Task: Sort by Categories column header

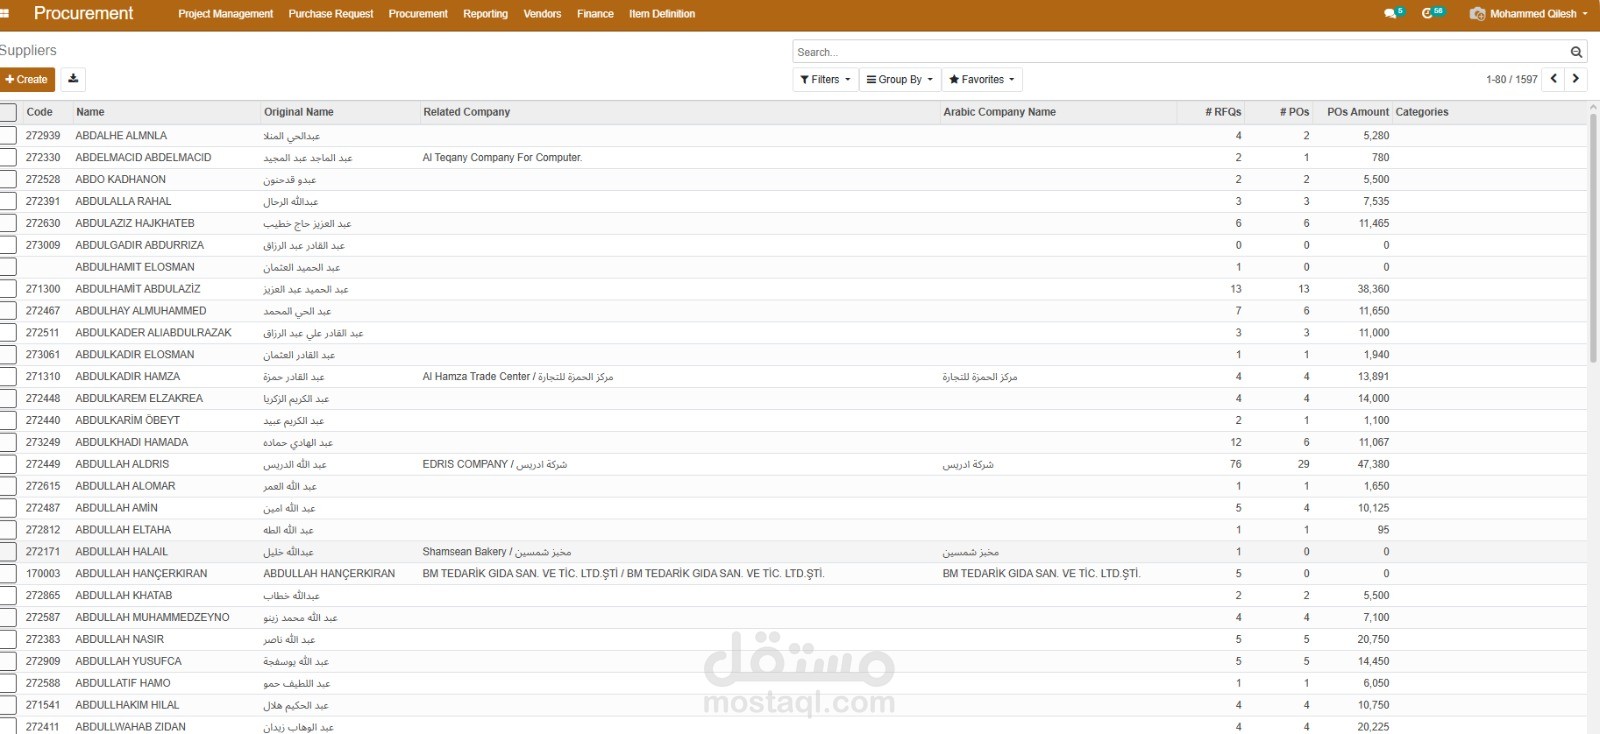Action: point(1422,112)
